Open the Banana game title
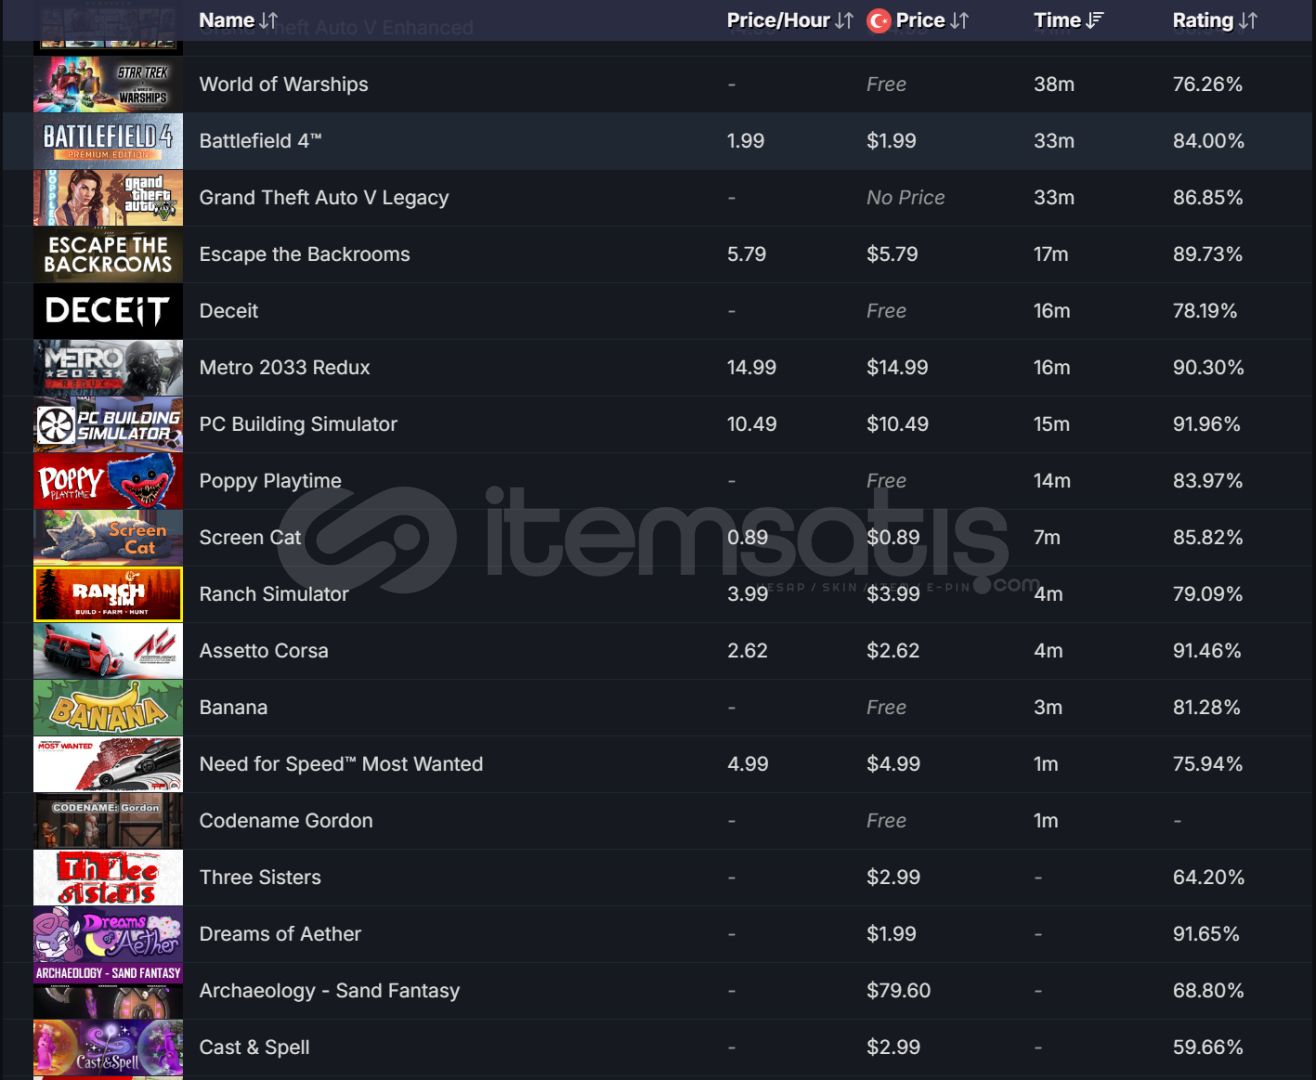1316x1080 pixels. 233,708
